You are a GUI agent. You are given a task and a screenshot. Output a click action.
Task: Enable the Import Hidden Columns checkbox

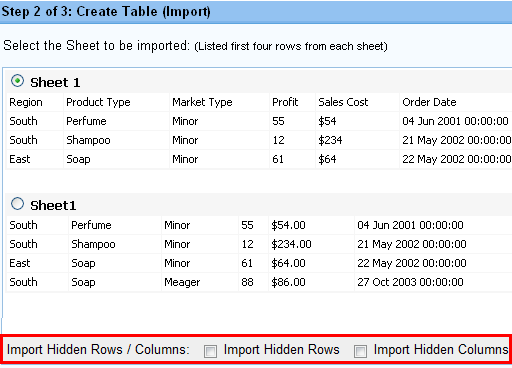360,351
